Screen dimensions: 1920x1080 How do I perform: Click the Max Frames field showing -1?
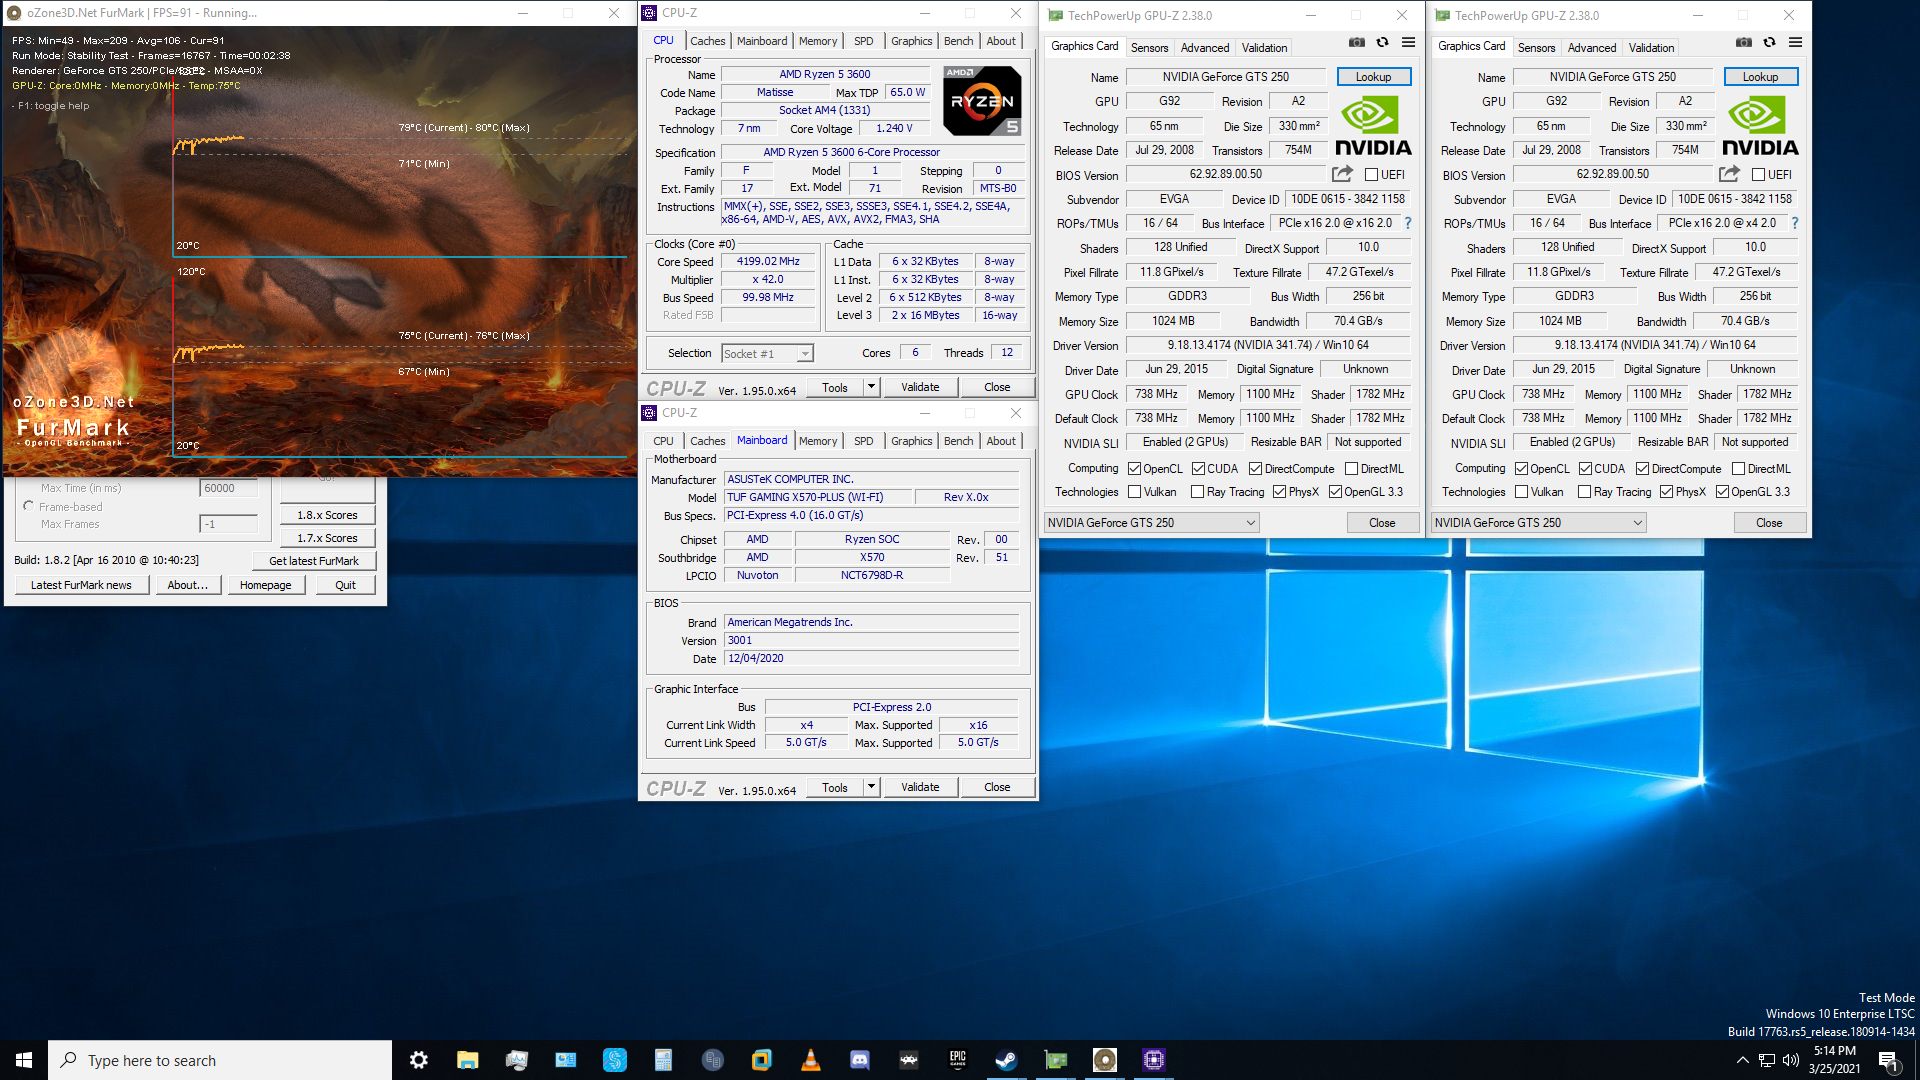point(228,524)
